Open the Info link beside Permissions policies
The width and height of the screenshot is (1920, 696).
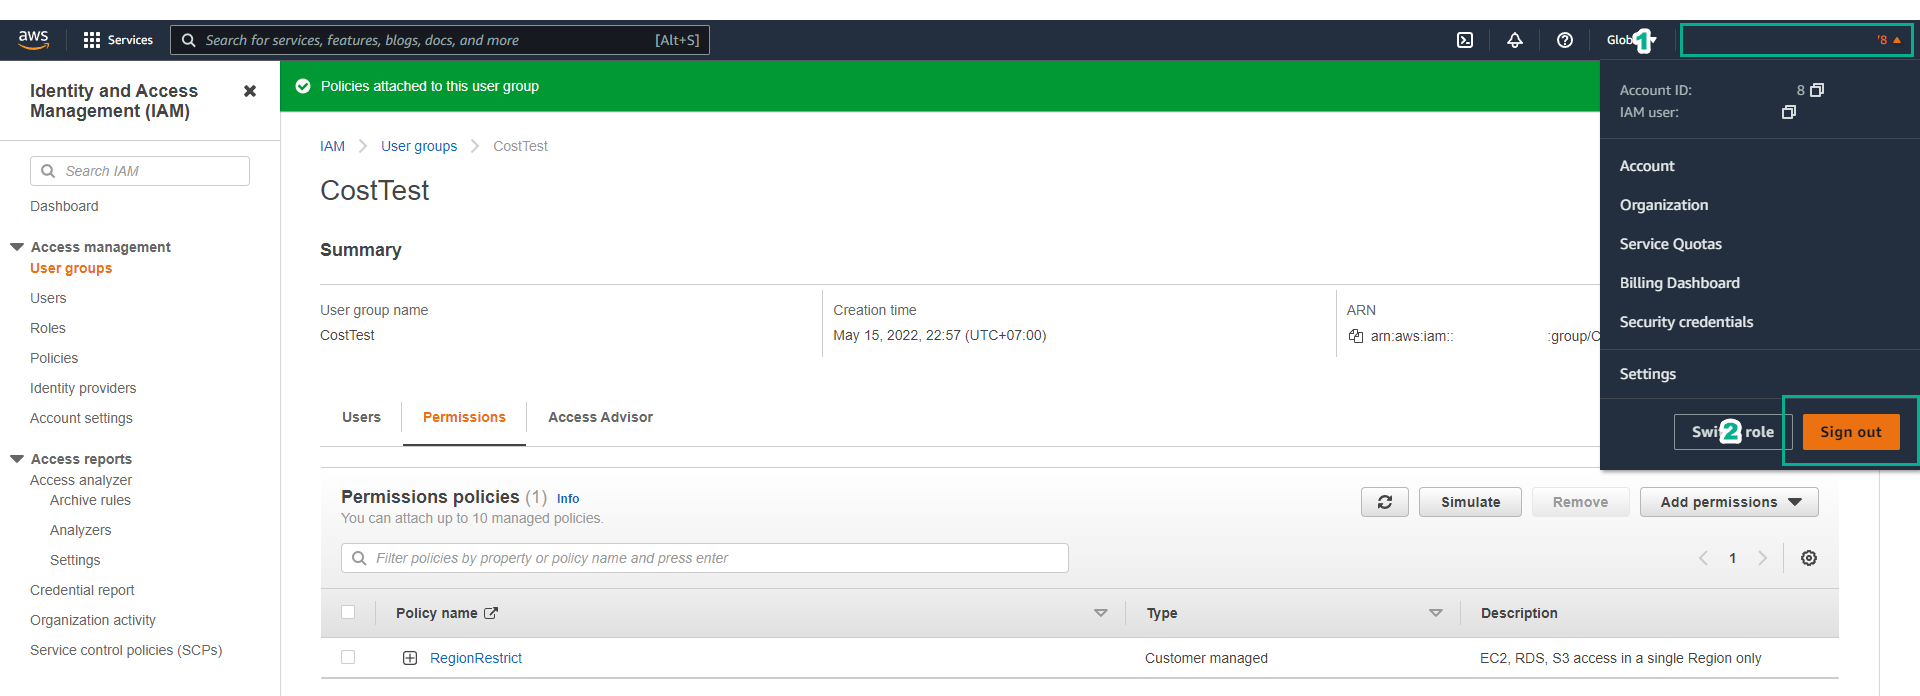click(568, 498)
